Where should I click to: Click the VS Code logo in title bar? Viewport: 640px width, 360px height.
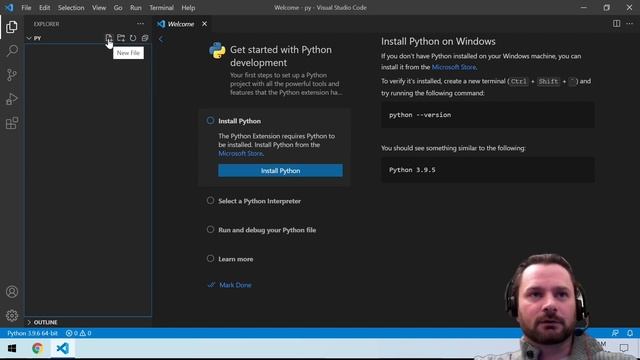click(9, 7)
